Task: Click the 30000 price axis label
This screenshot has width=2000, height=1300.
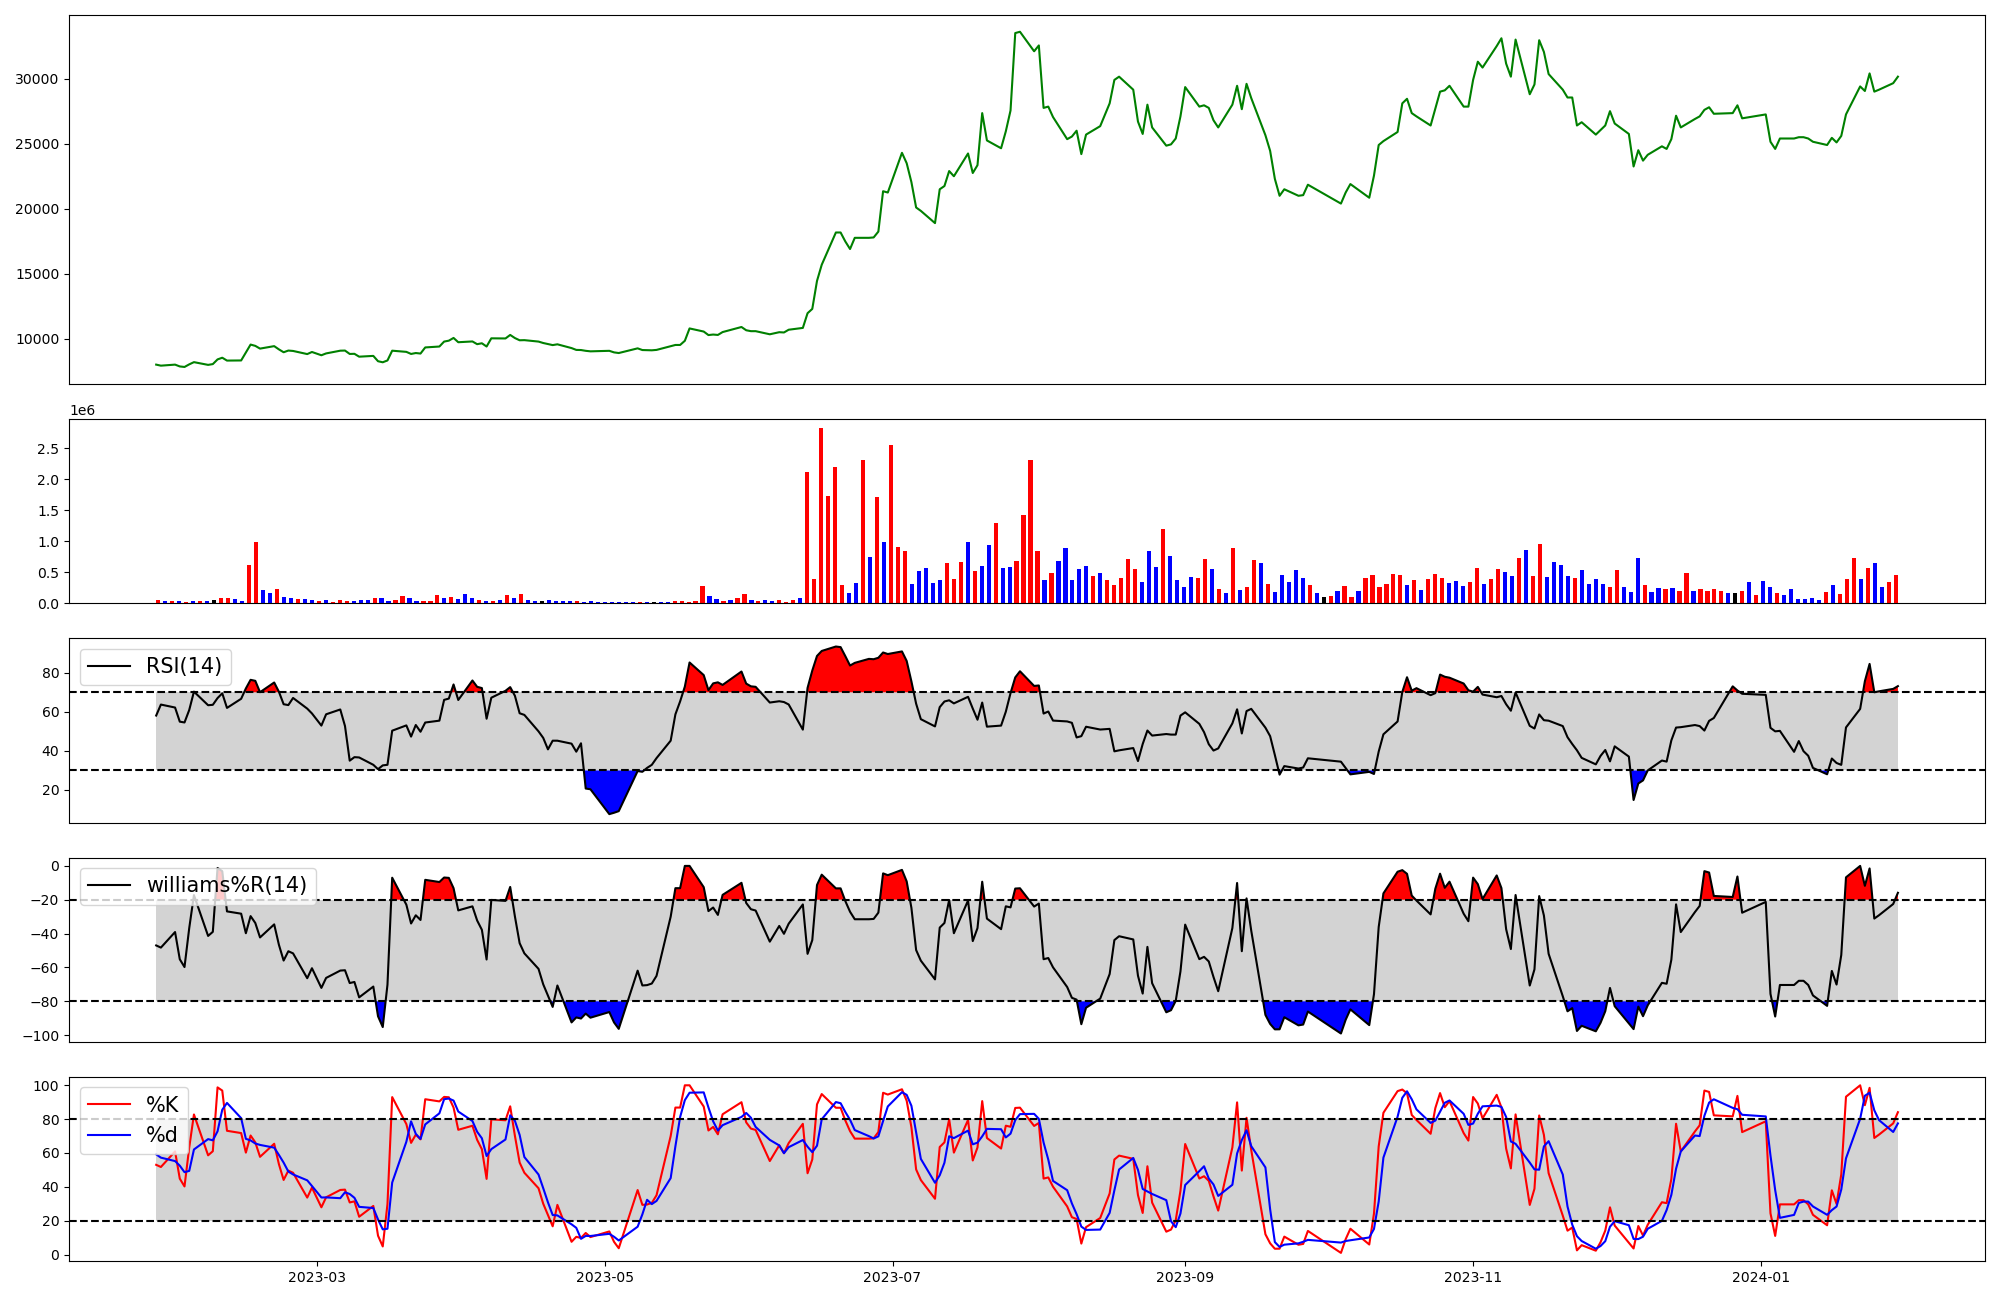Action: (37, 79)
